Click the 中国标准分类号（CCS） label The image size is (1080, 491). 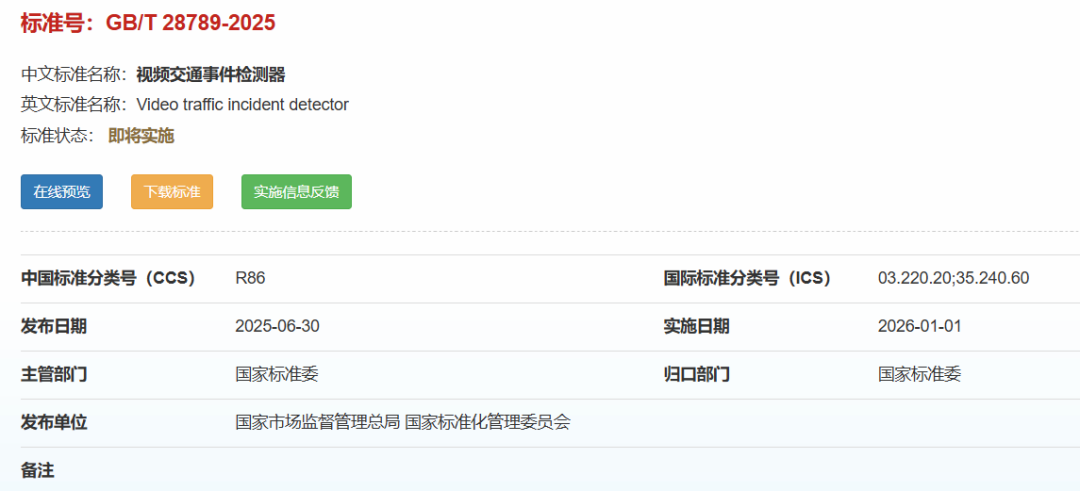pos(108,278)
